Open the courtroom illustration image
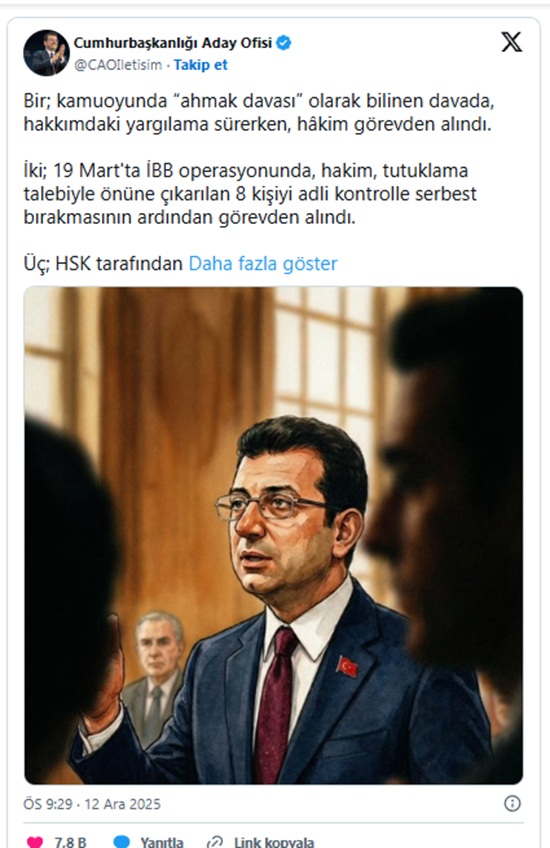The width and height of the screenshot is (550, 848). click(x=274, y=535)
